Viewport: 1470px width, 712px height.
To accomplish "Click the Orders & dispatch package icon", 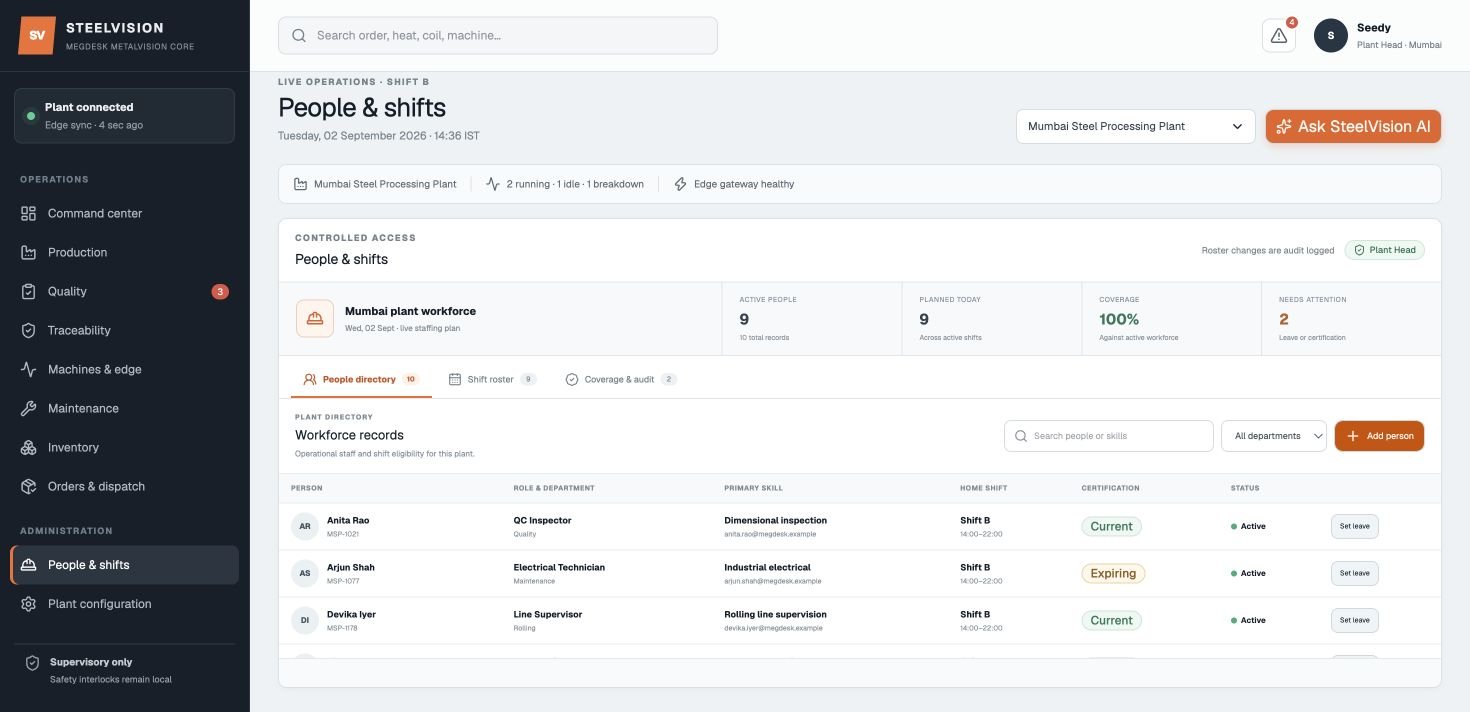I will pos(29,486).
